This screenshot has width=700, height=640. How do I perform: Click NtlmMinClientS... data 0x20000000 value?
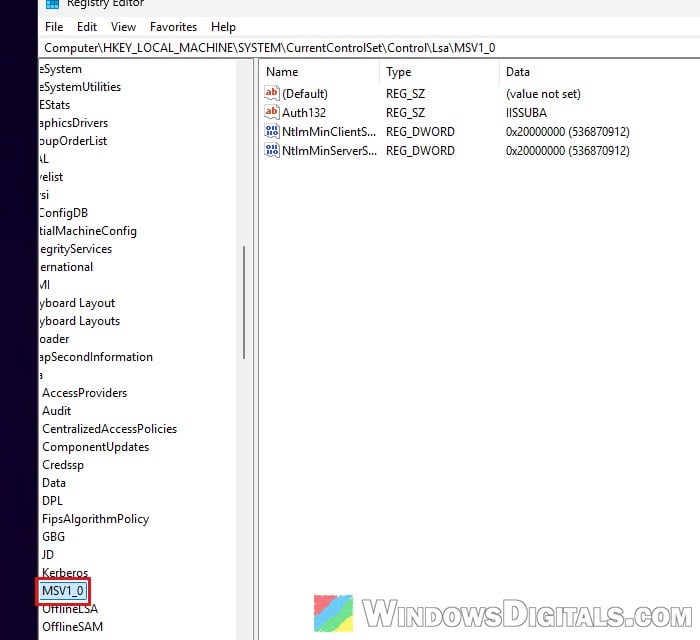567,132
